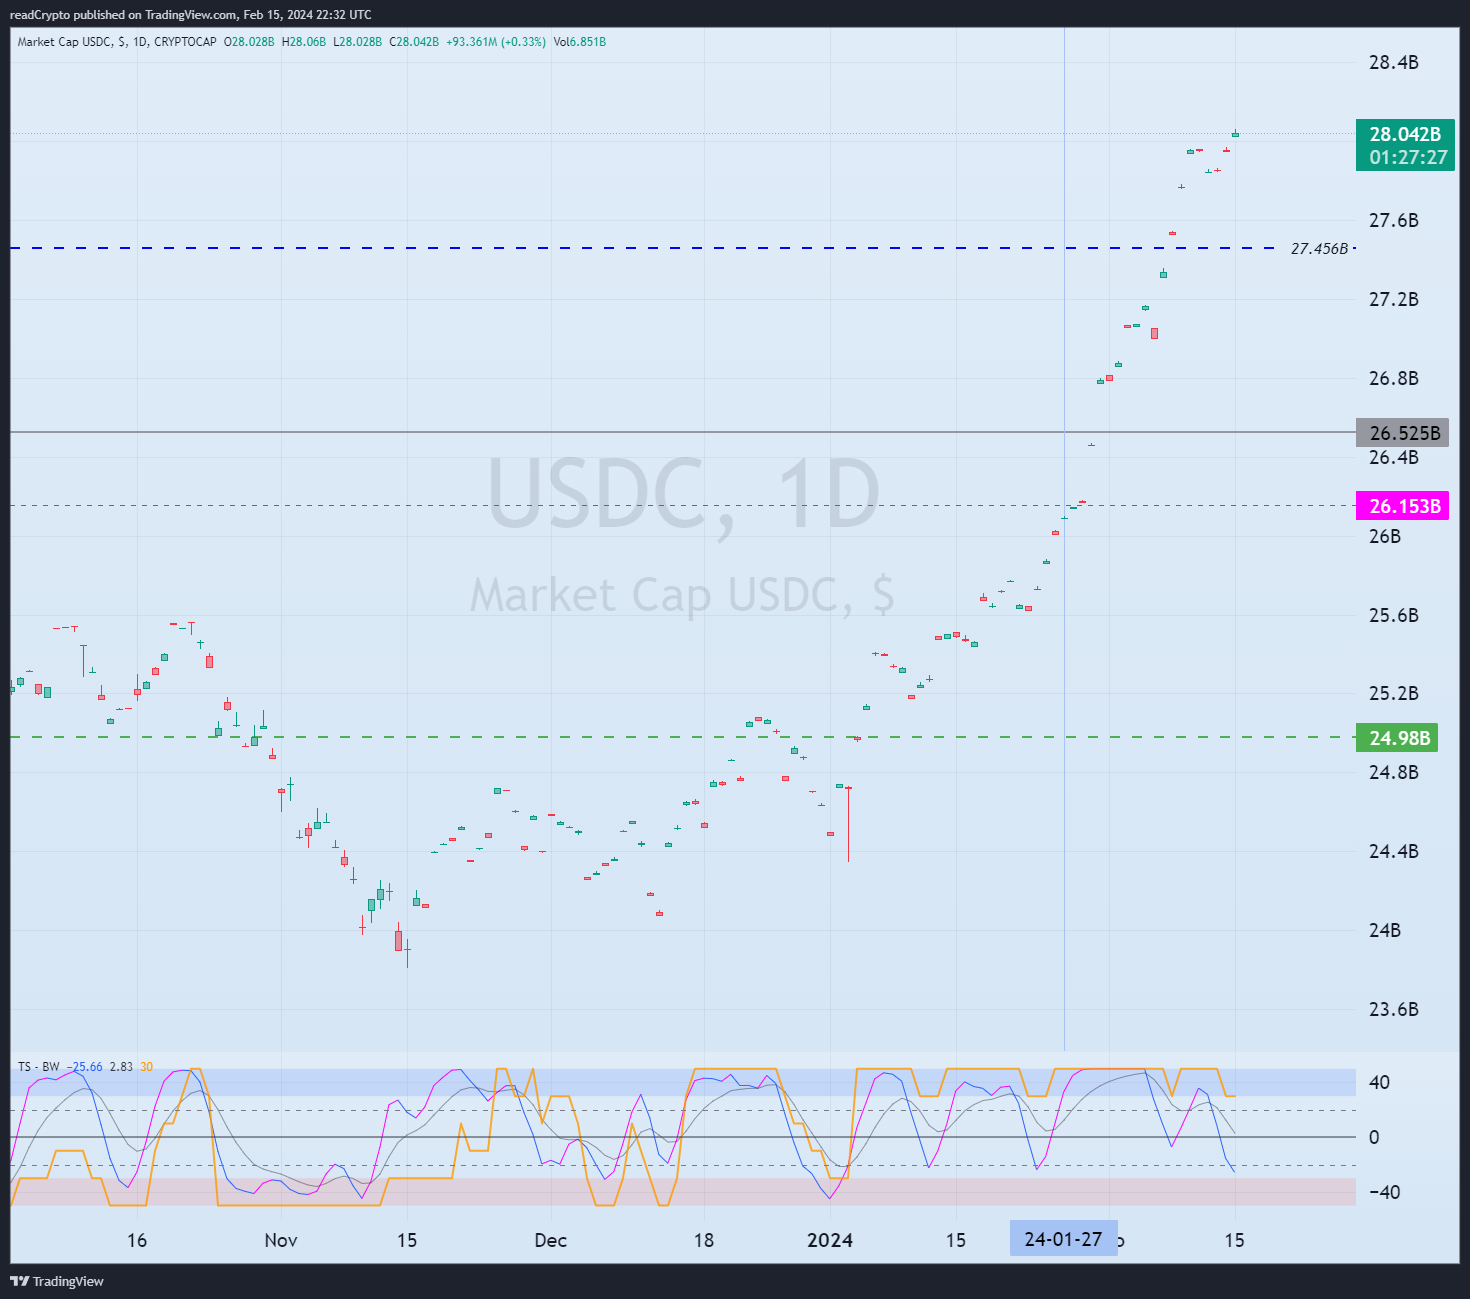Click the orange indicator value 30

[147, 1067]
